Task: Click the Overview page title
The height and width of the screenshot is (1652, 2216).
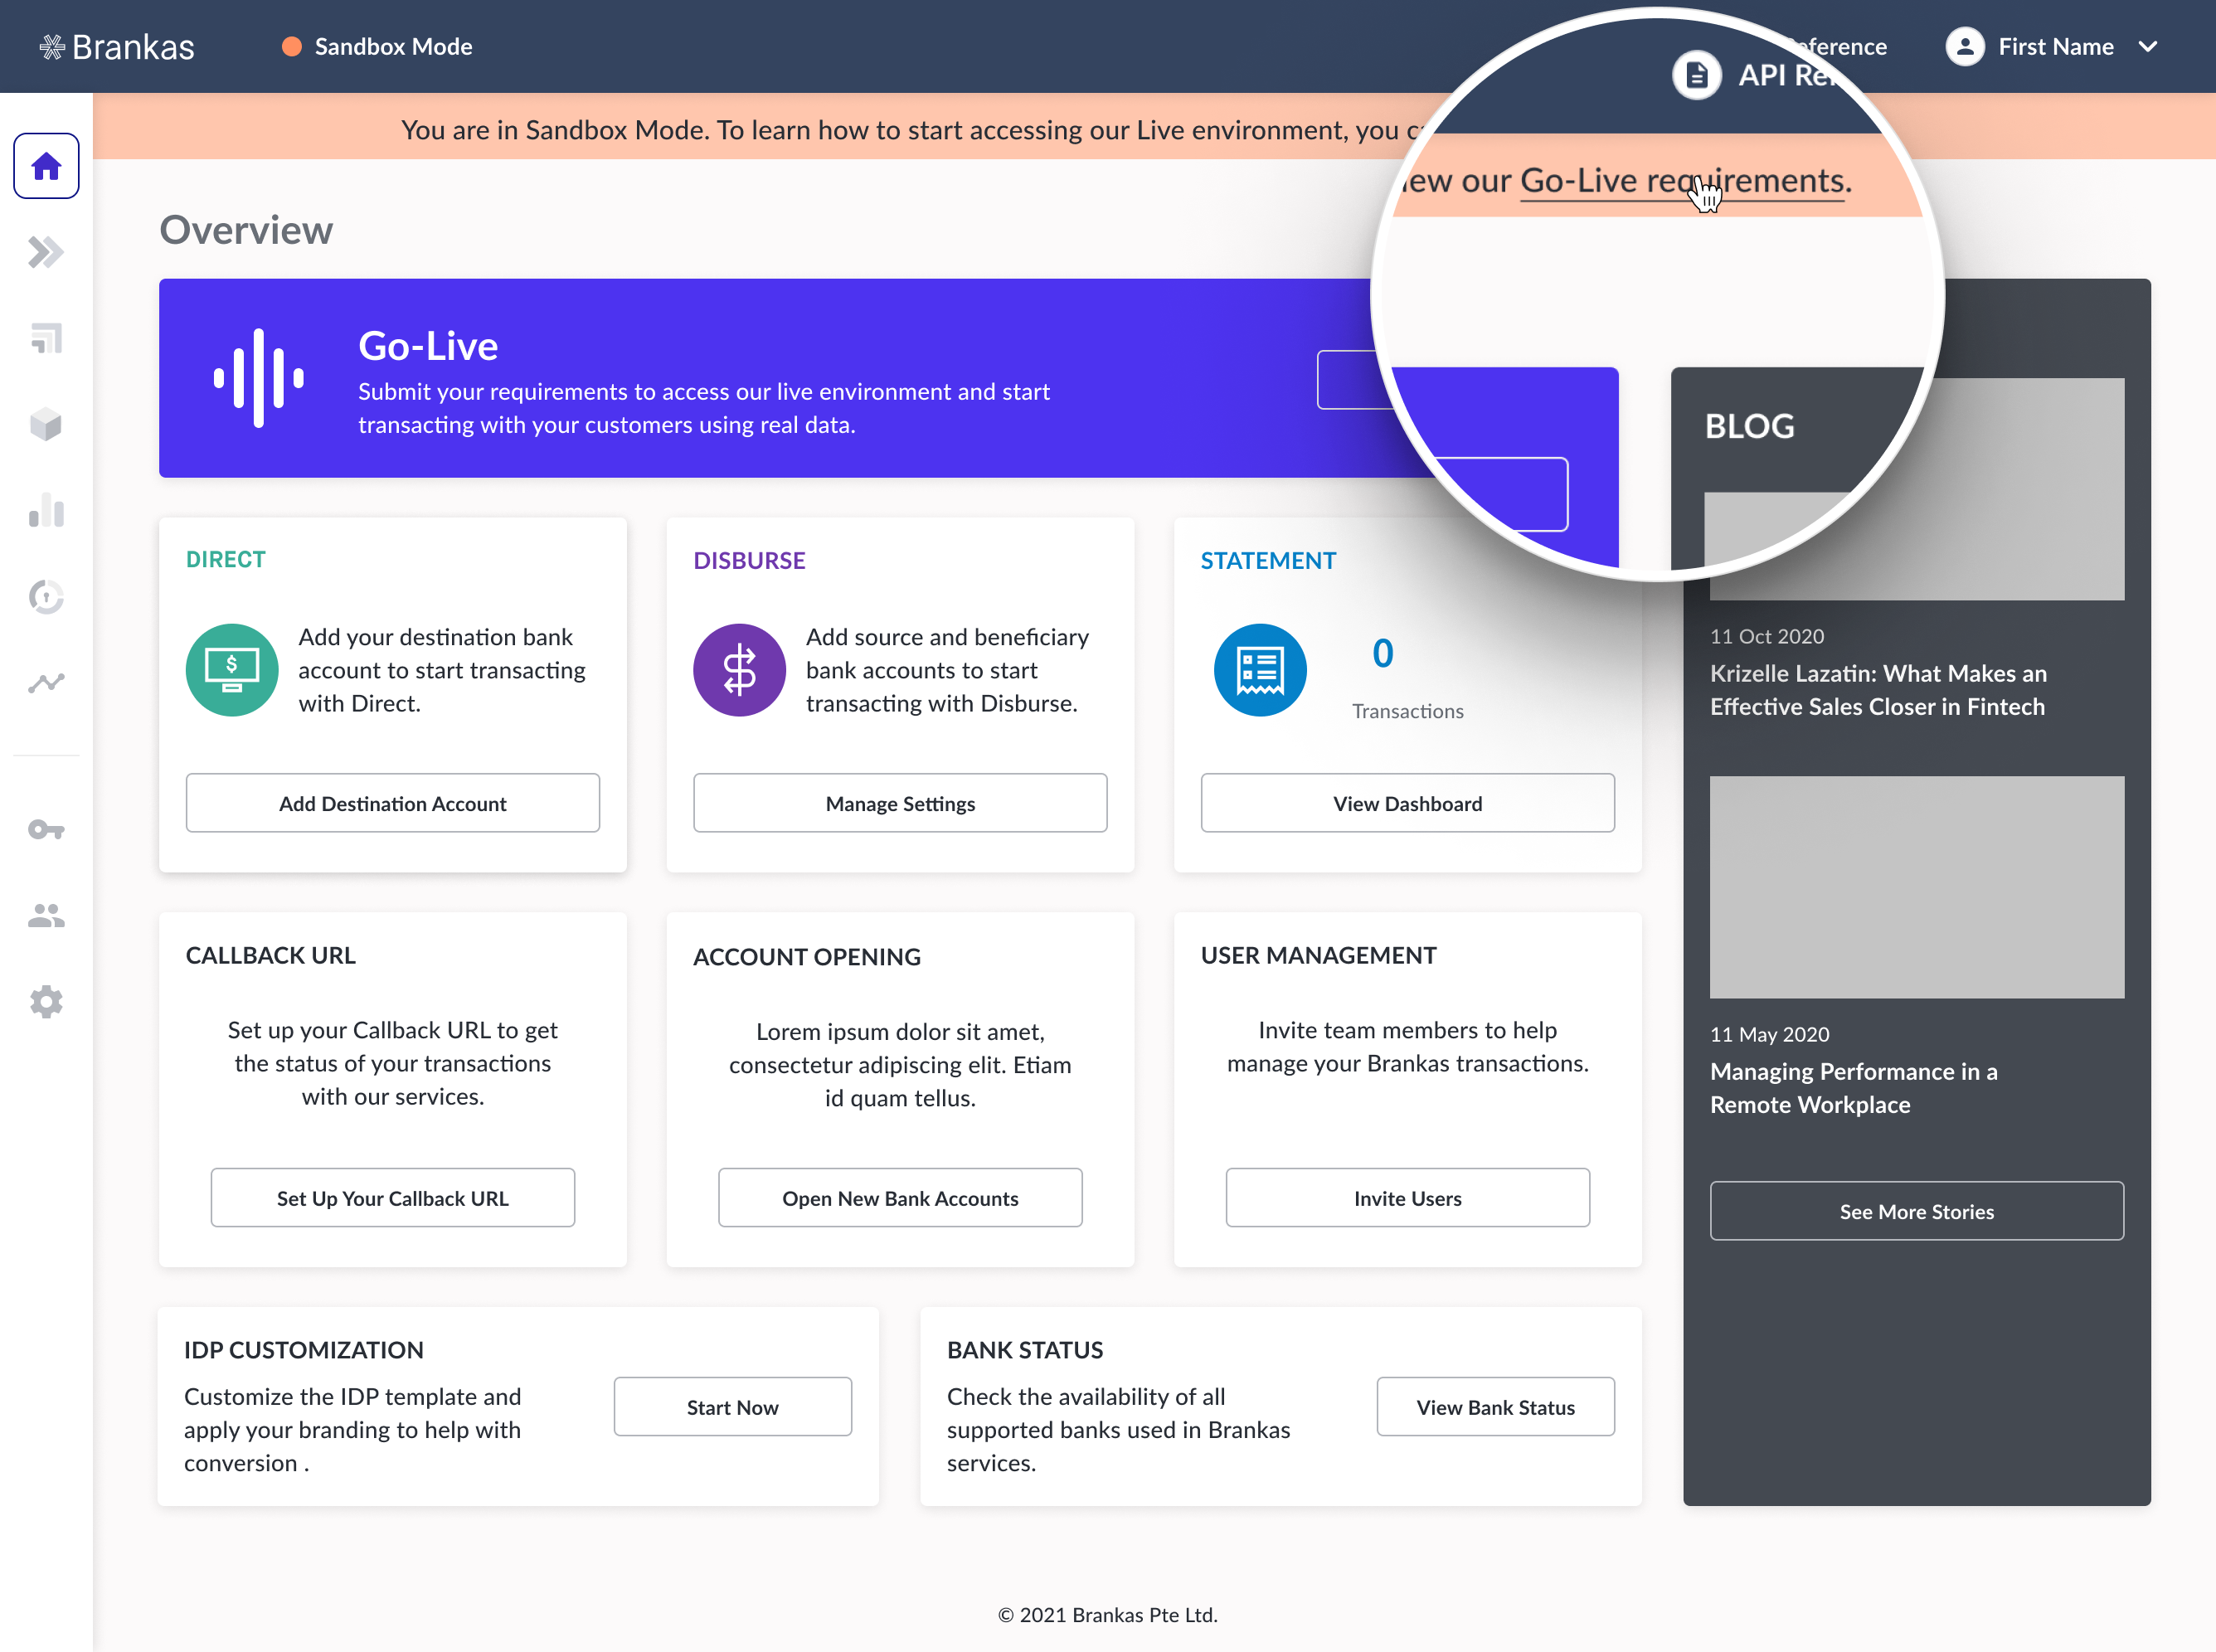Action: [246, 230]
